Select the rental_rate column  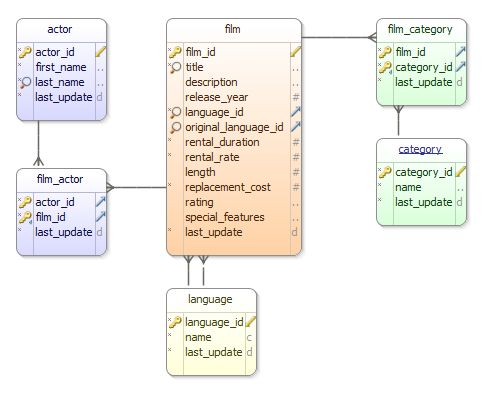pyautogui.click(x=212, y=157)
